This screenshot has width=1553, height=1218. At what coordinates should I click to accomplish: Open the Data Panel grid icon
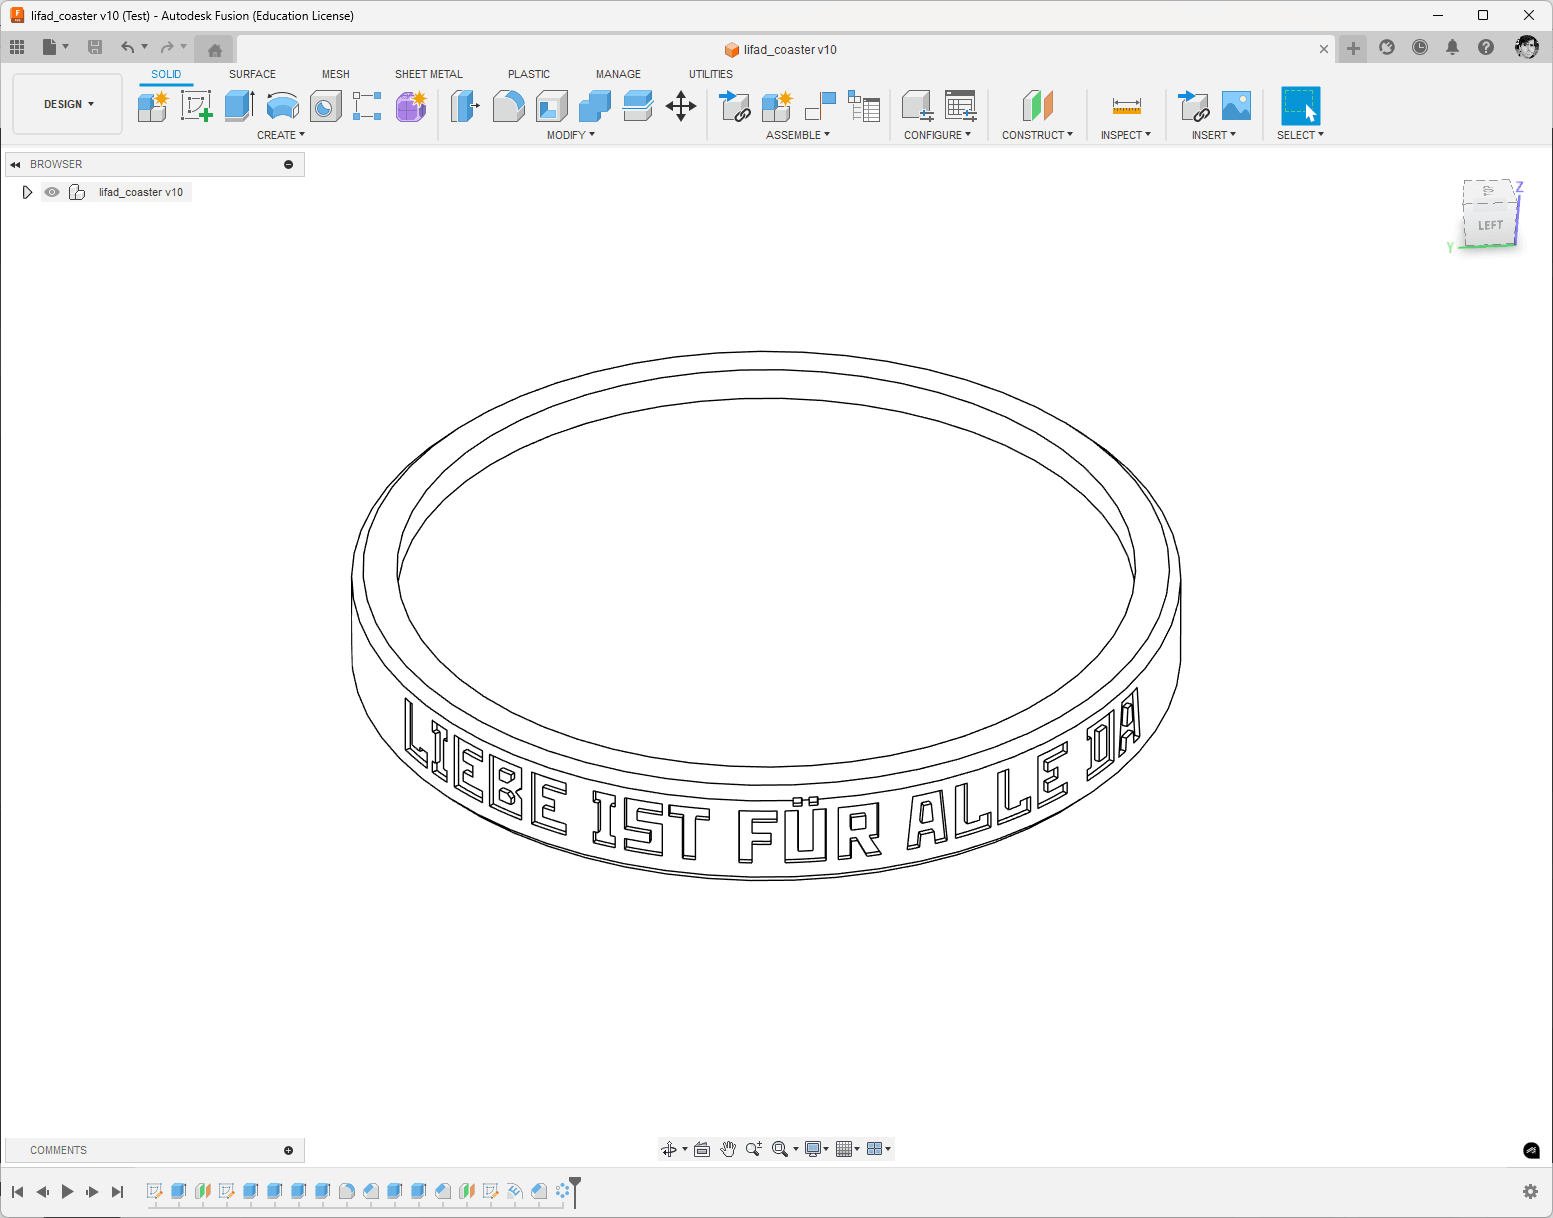(x=17, y=47)
